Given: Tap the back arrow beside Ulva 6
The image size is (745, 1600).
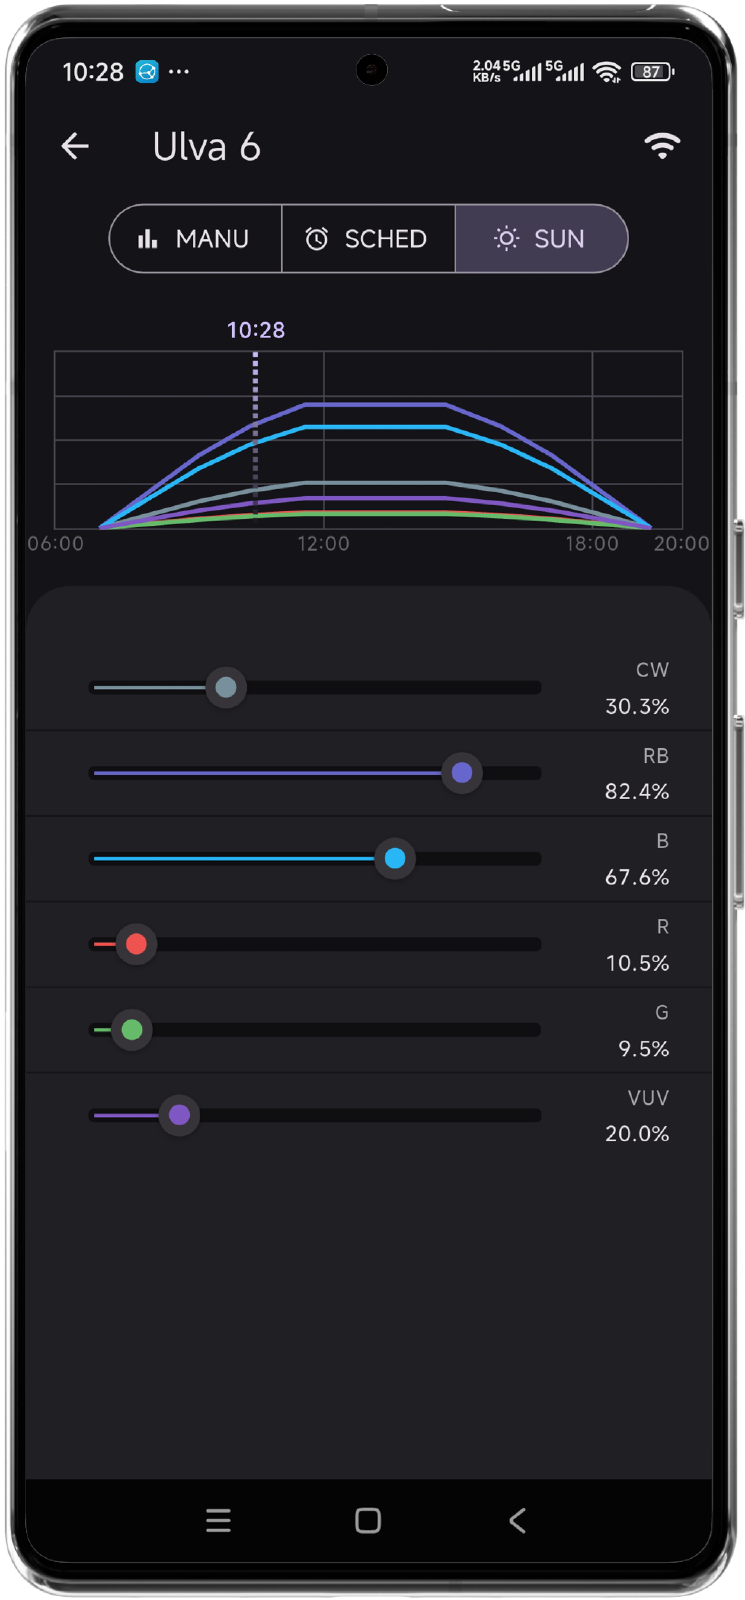Looking at the screenshot, I should coord(75,147).
